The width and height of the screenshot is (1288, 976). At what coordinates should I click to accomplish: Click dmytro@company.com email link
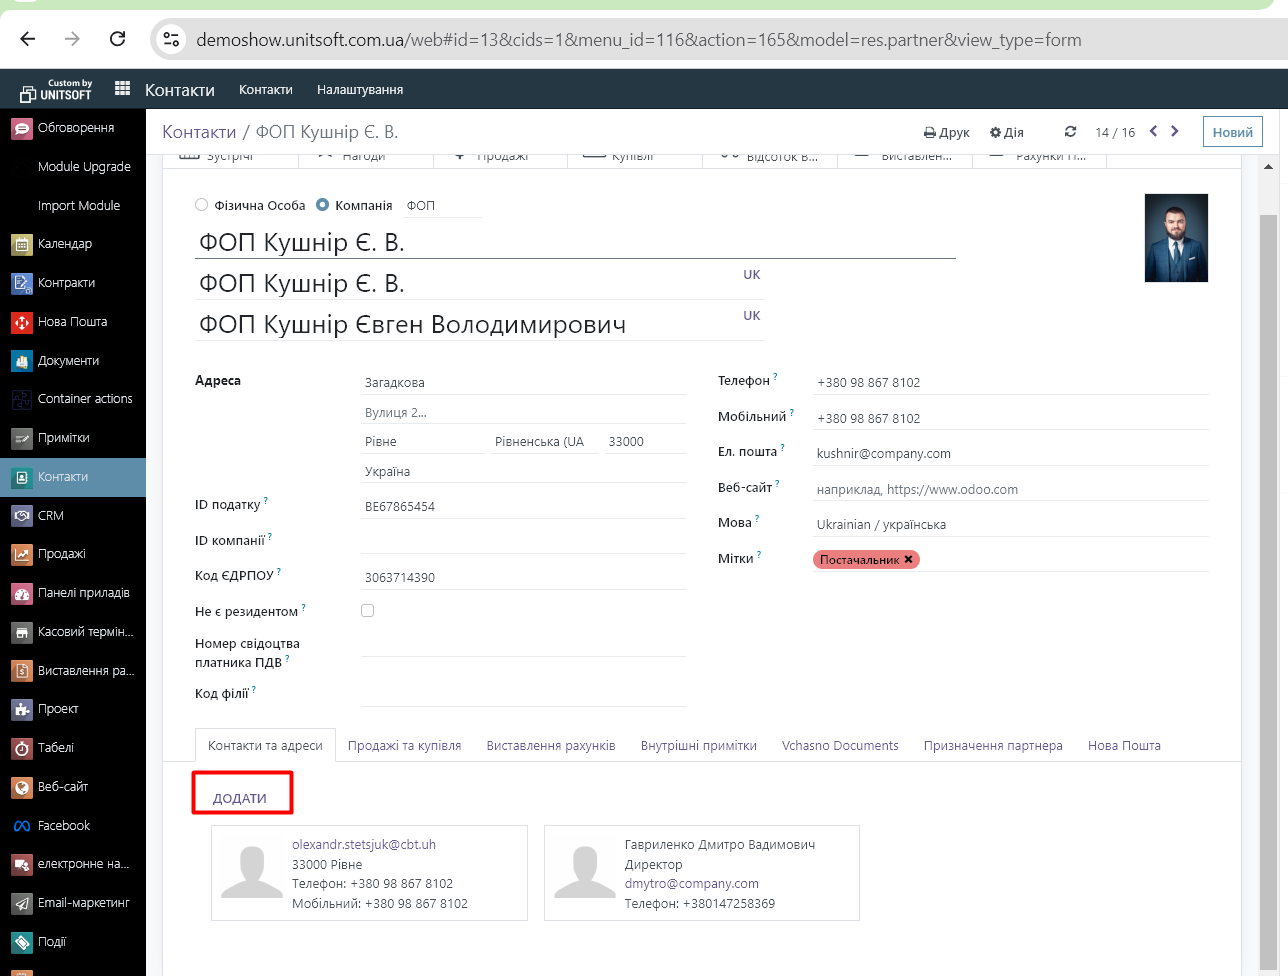(692, 884)
